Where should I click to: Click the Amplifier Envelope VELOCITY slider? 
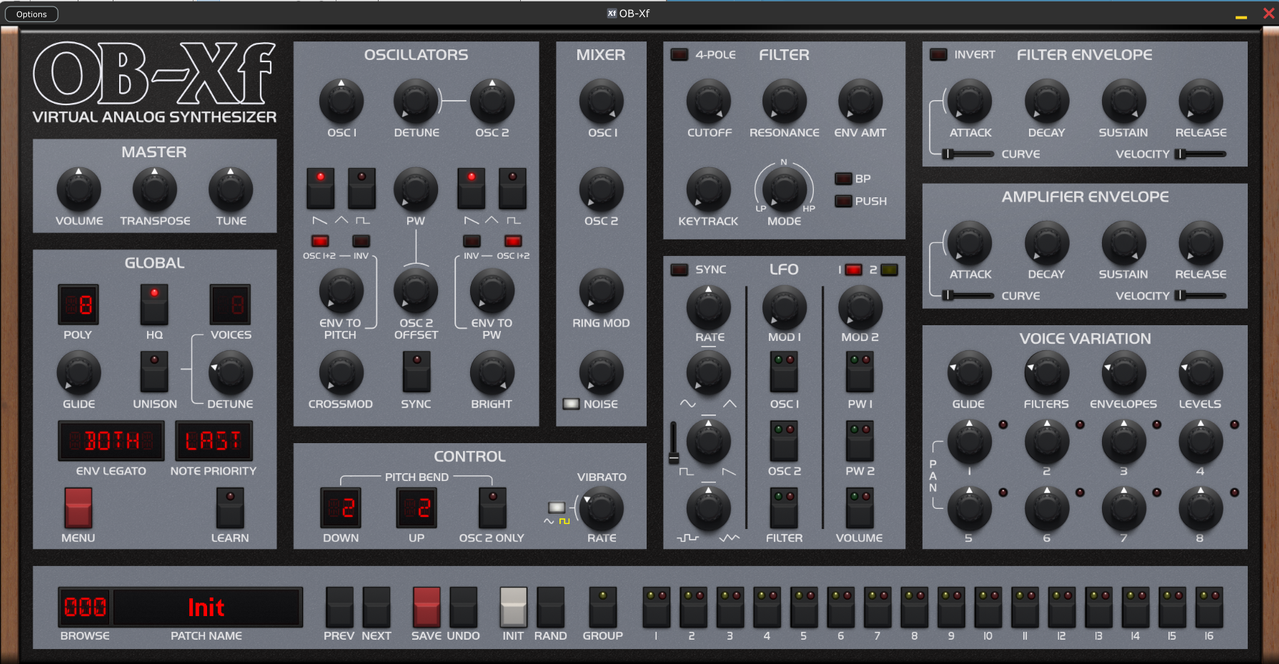pyautogui.click(x=1200, y=296)
